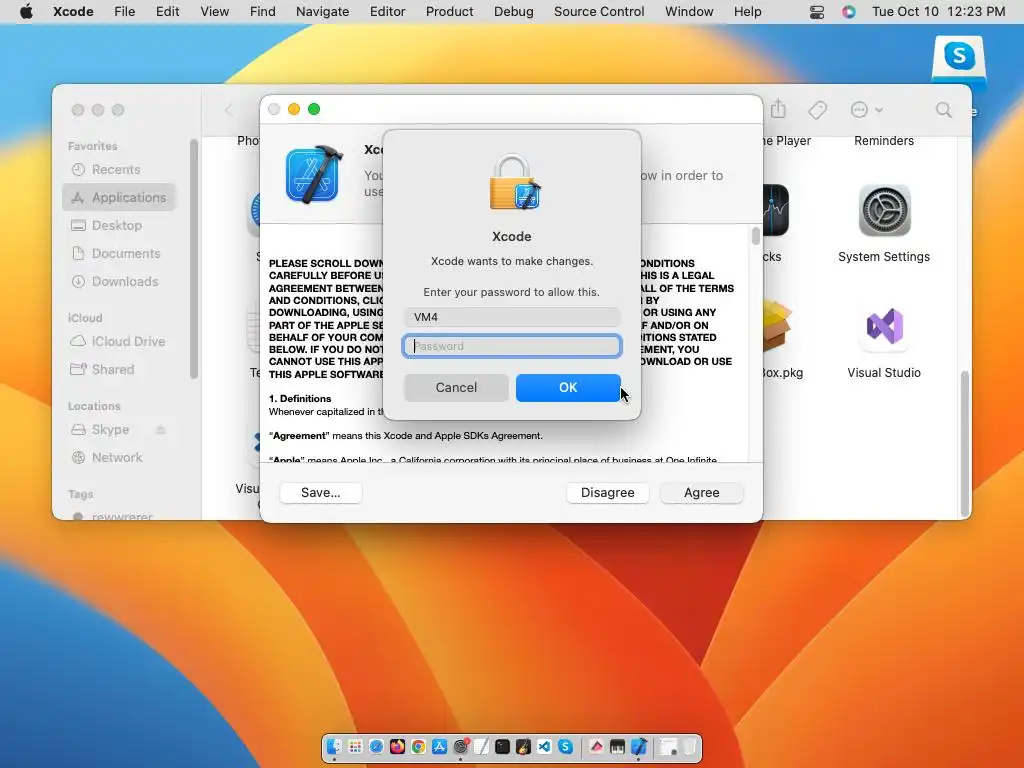Open Siri from the menu bar
1024x768 pixels.
(848, 12)
